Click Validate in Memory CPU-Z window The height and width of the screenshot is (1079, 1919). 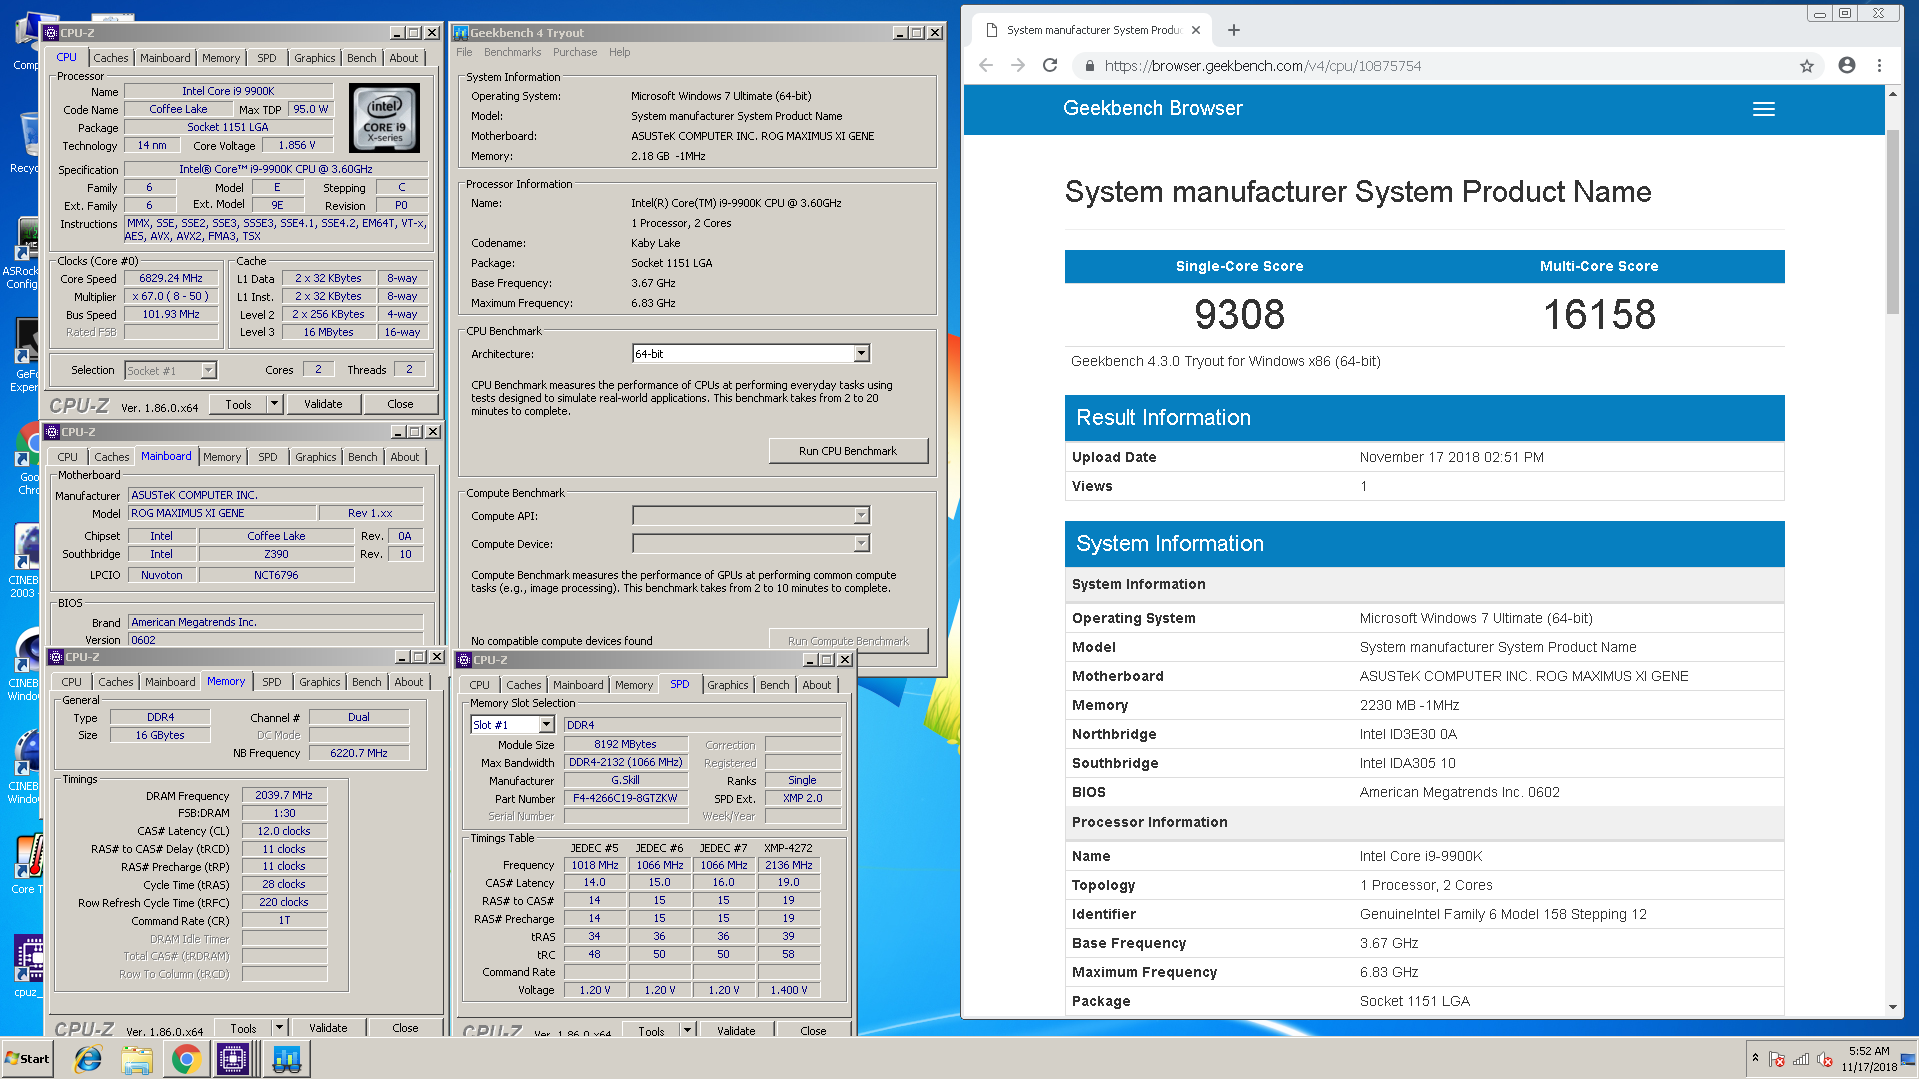pos(328,1028)
